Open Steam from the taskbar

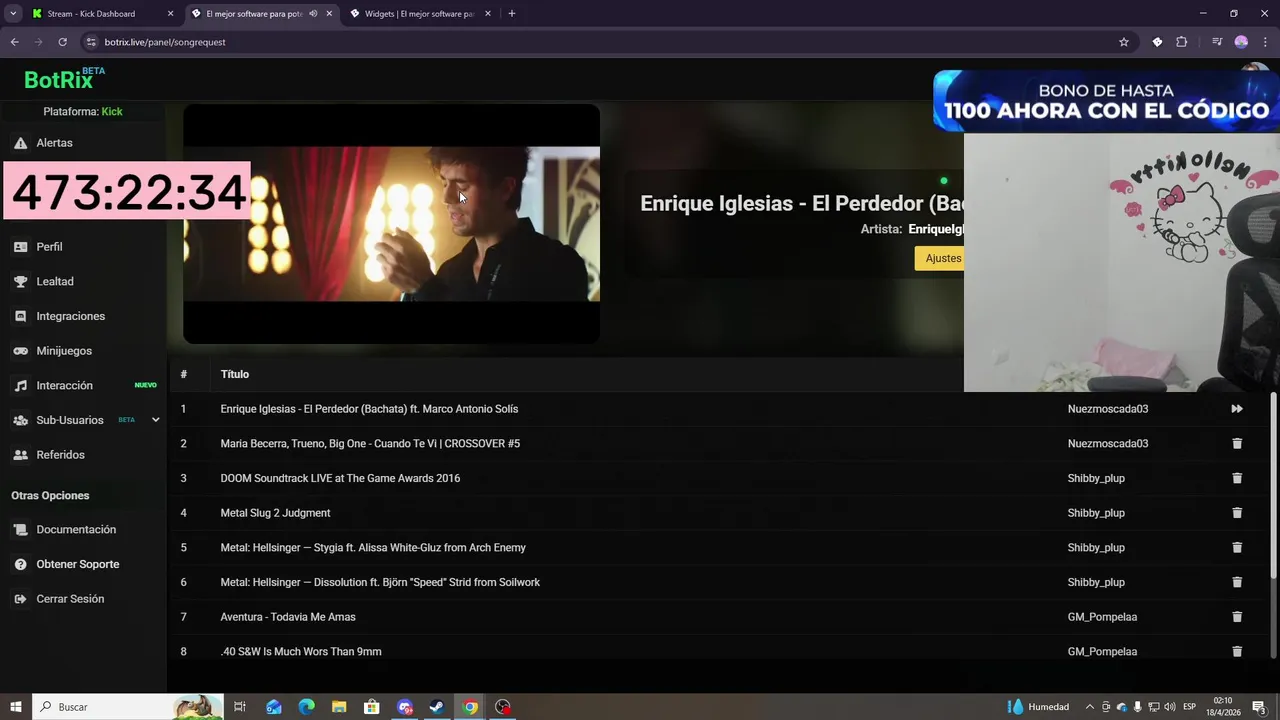coord(437,707)
